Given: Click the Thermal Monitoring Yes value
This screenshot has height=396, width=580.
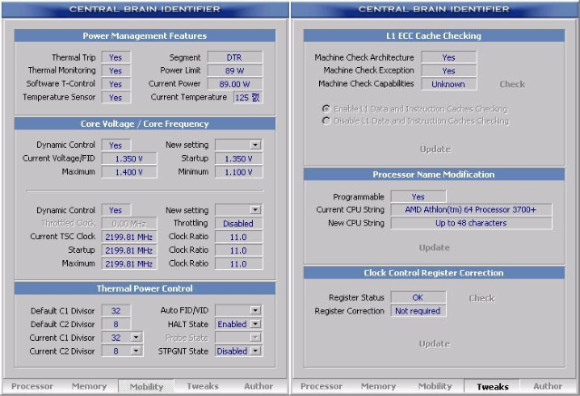Looking at the screenshot, I should click(x=116, y=71).
